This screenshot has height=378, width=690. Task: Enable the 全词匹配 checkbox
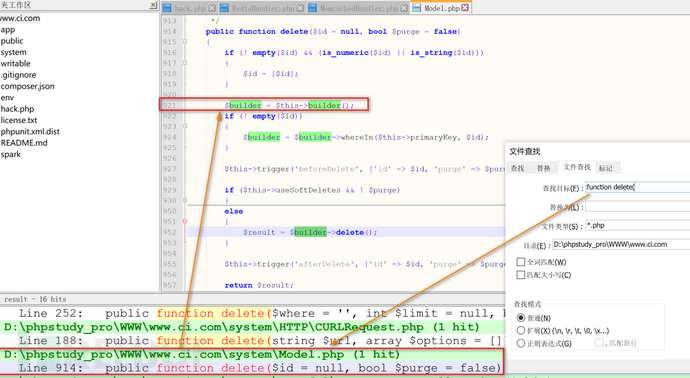pos(521,262)
